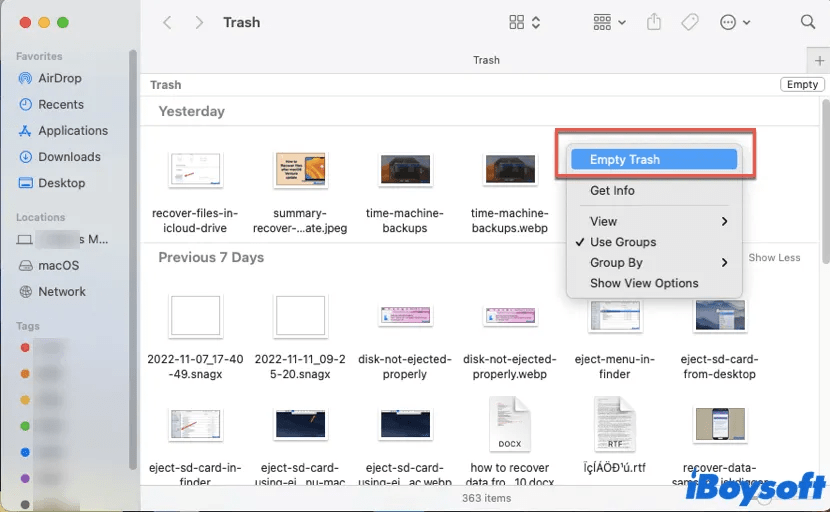Click the blue tag dot in sidebar
Image resolution: width=834 pixels, height=512 pixels.
[25, 452]
